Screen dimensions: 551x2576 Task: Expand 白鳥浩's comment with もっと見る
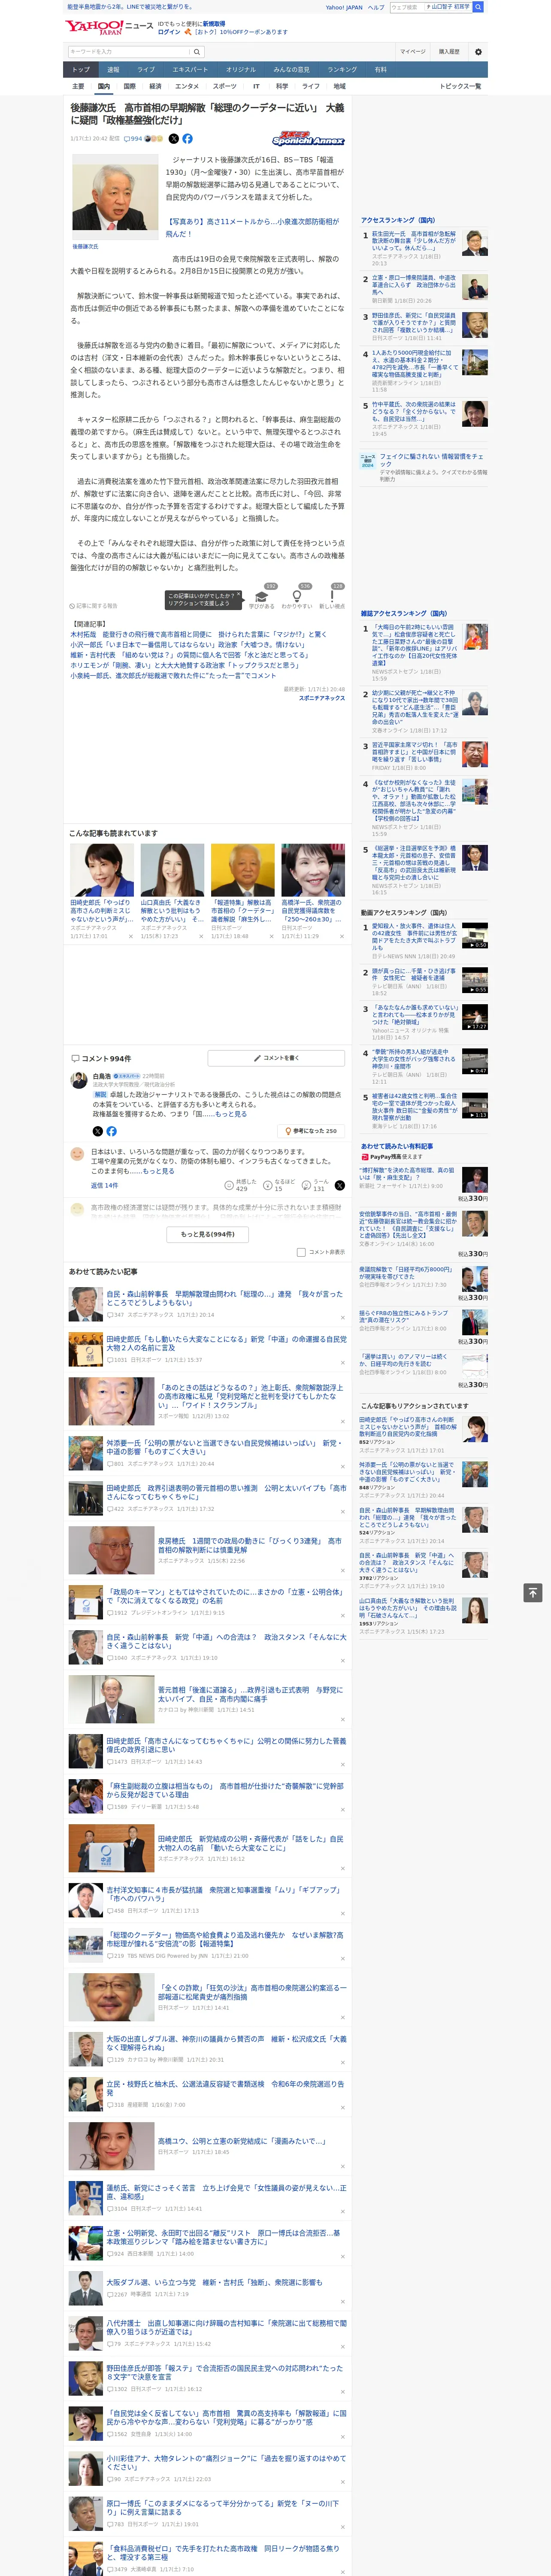coord(231,1114)
